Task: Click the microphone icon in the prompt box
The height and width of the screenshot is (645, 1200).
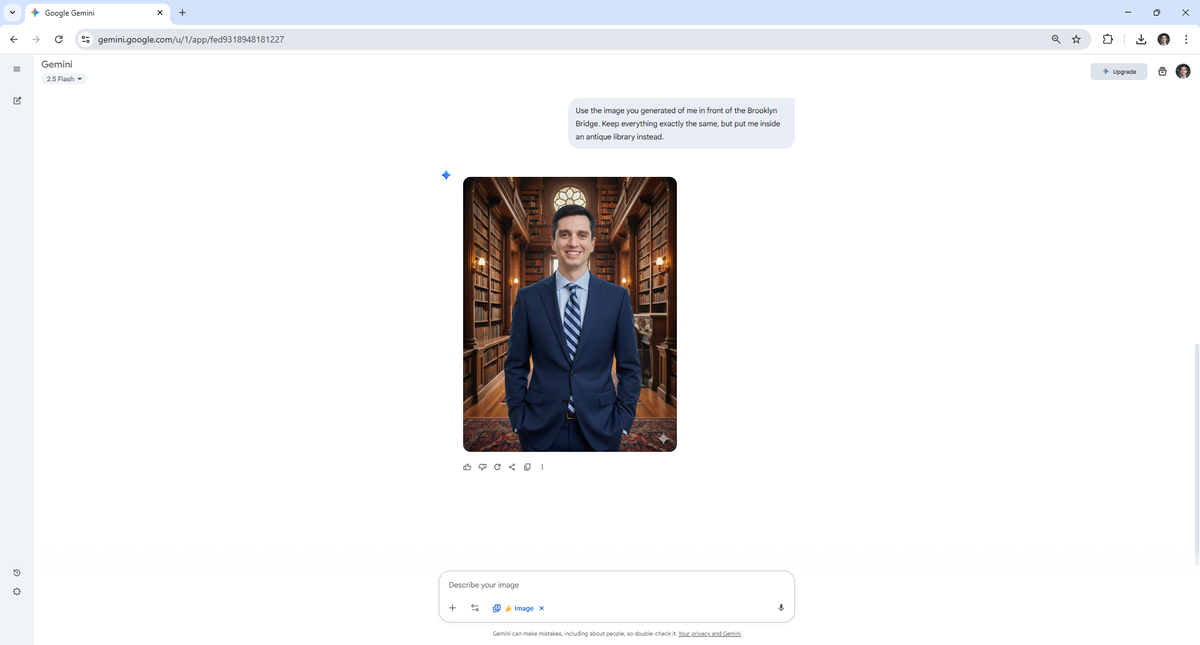Action: (x=781, y=608)
